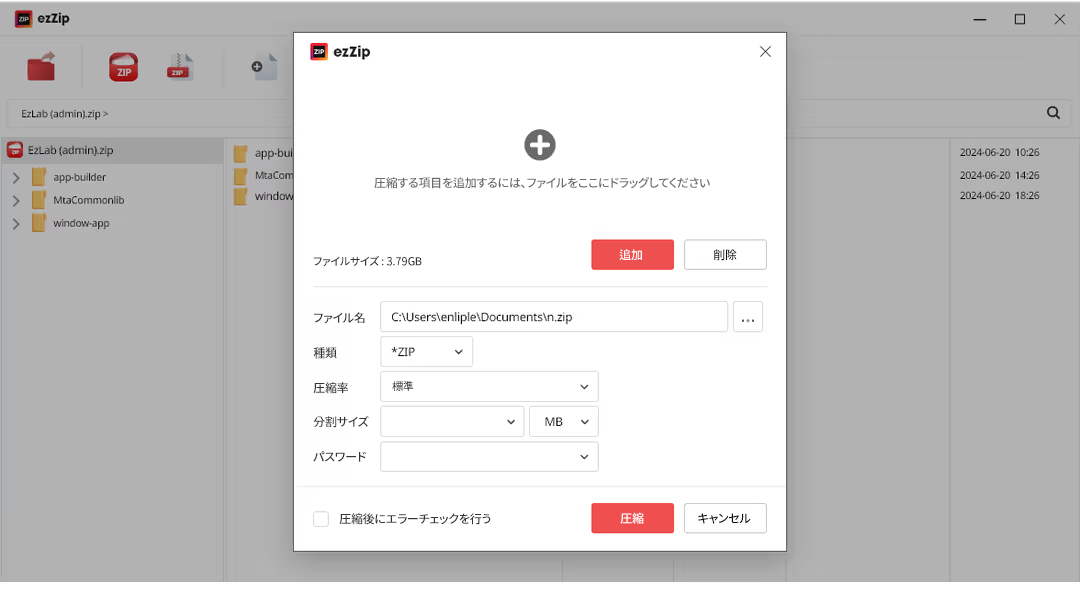This screenshot has width=1080, height=602.
Task: Click the windov folder row in file list
Action: click(263, 196)
